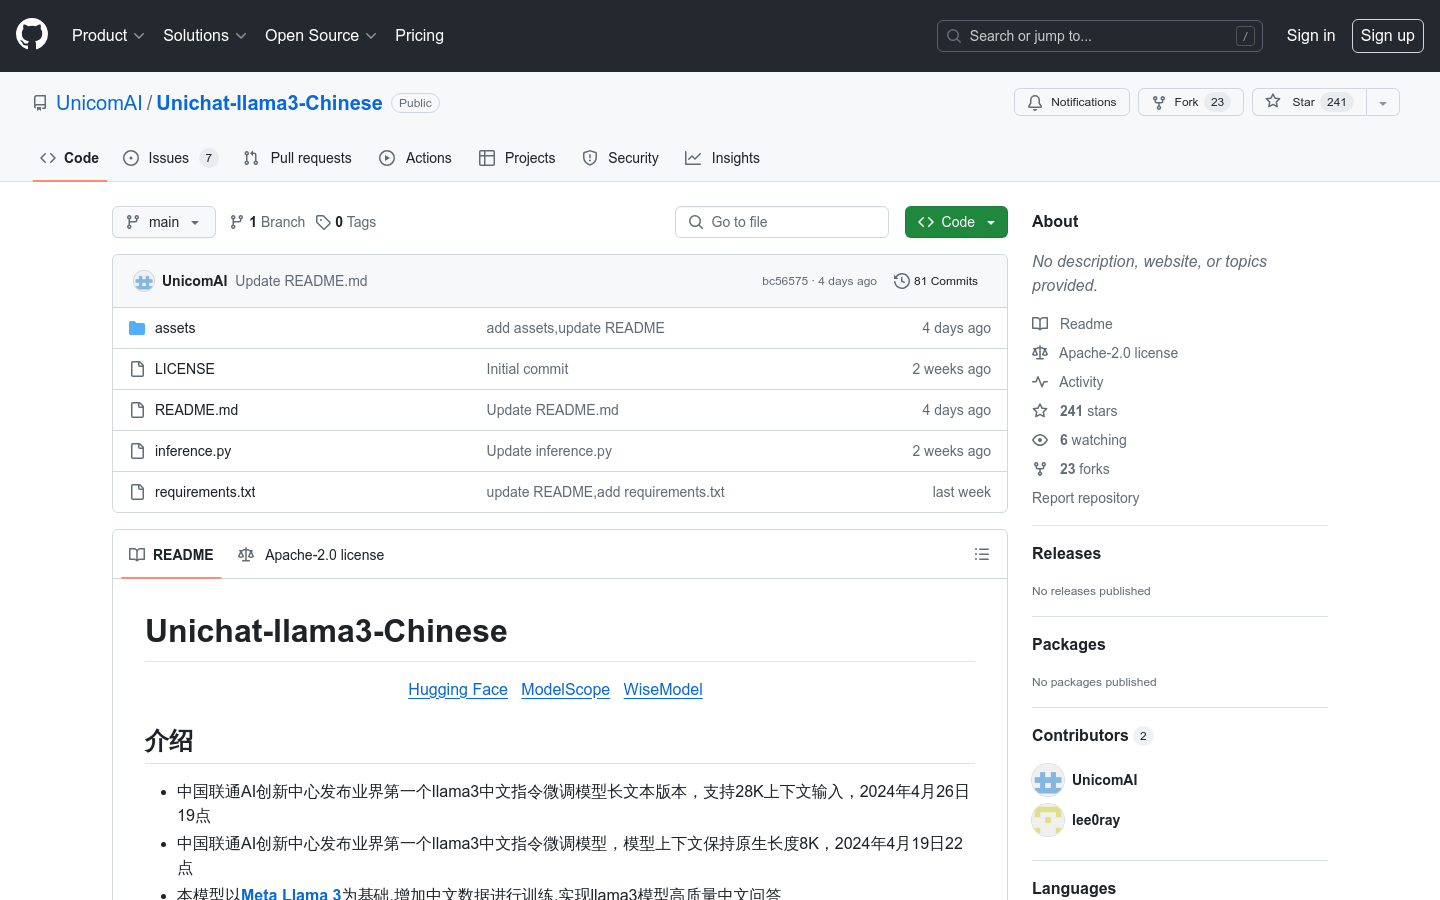
Task: Open the inference.py file
Action: 193,451
